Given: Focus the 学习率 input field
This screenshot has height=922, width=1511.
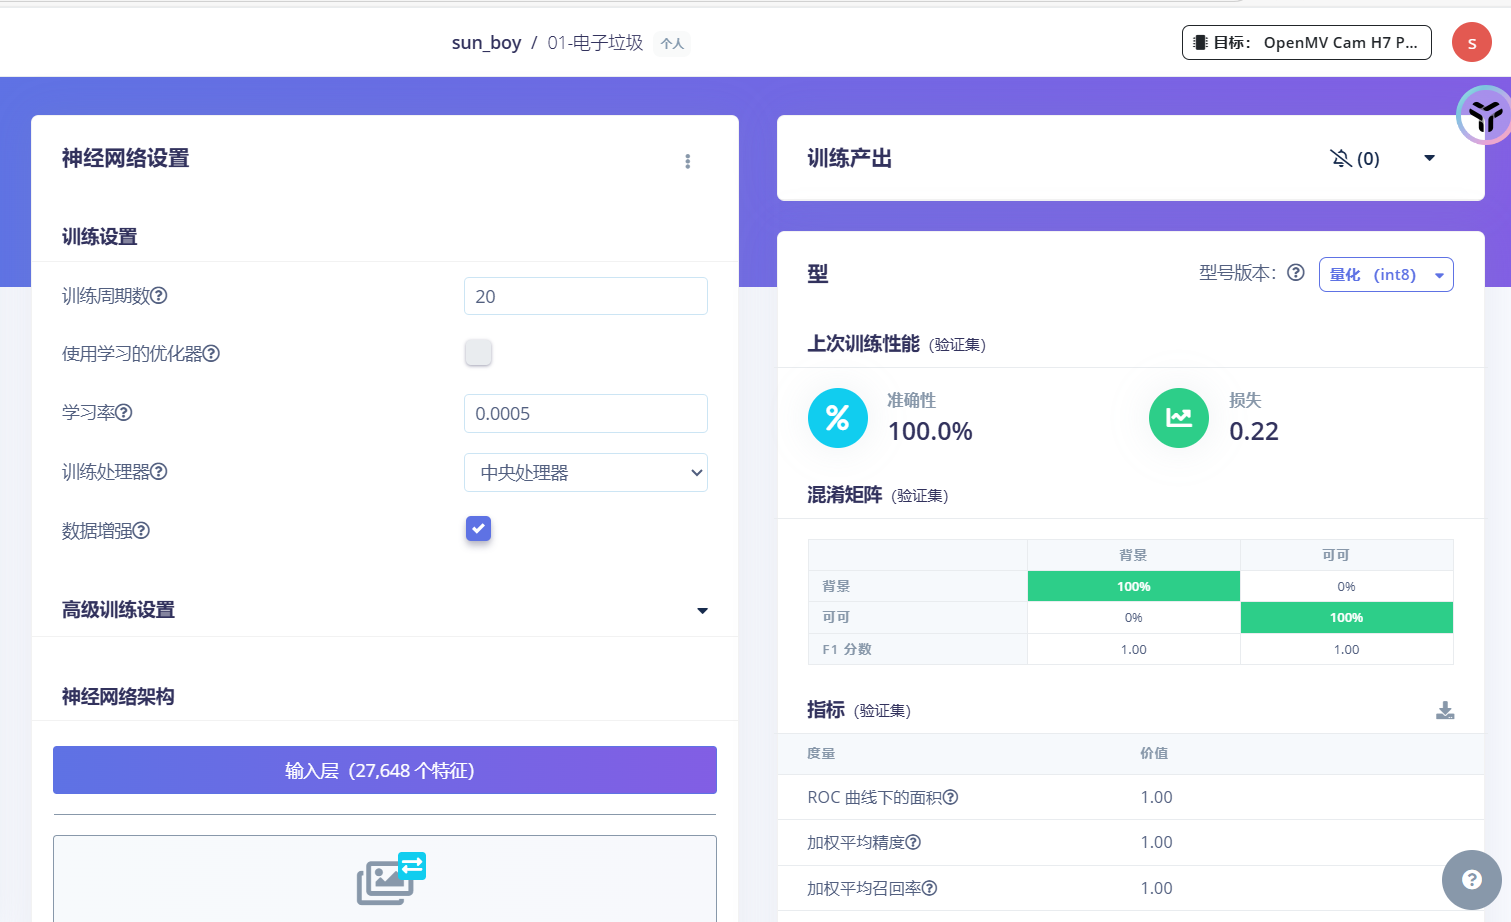Looking at the screenshot, I should [586, 413].
